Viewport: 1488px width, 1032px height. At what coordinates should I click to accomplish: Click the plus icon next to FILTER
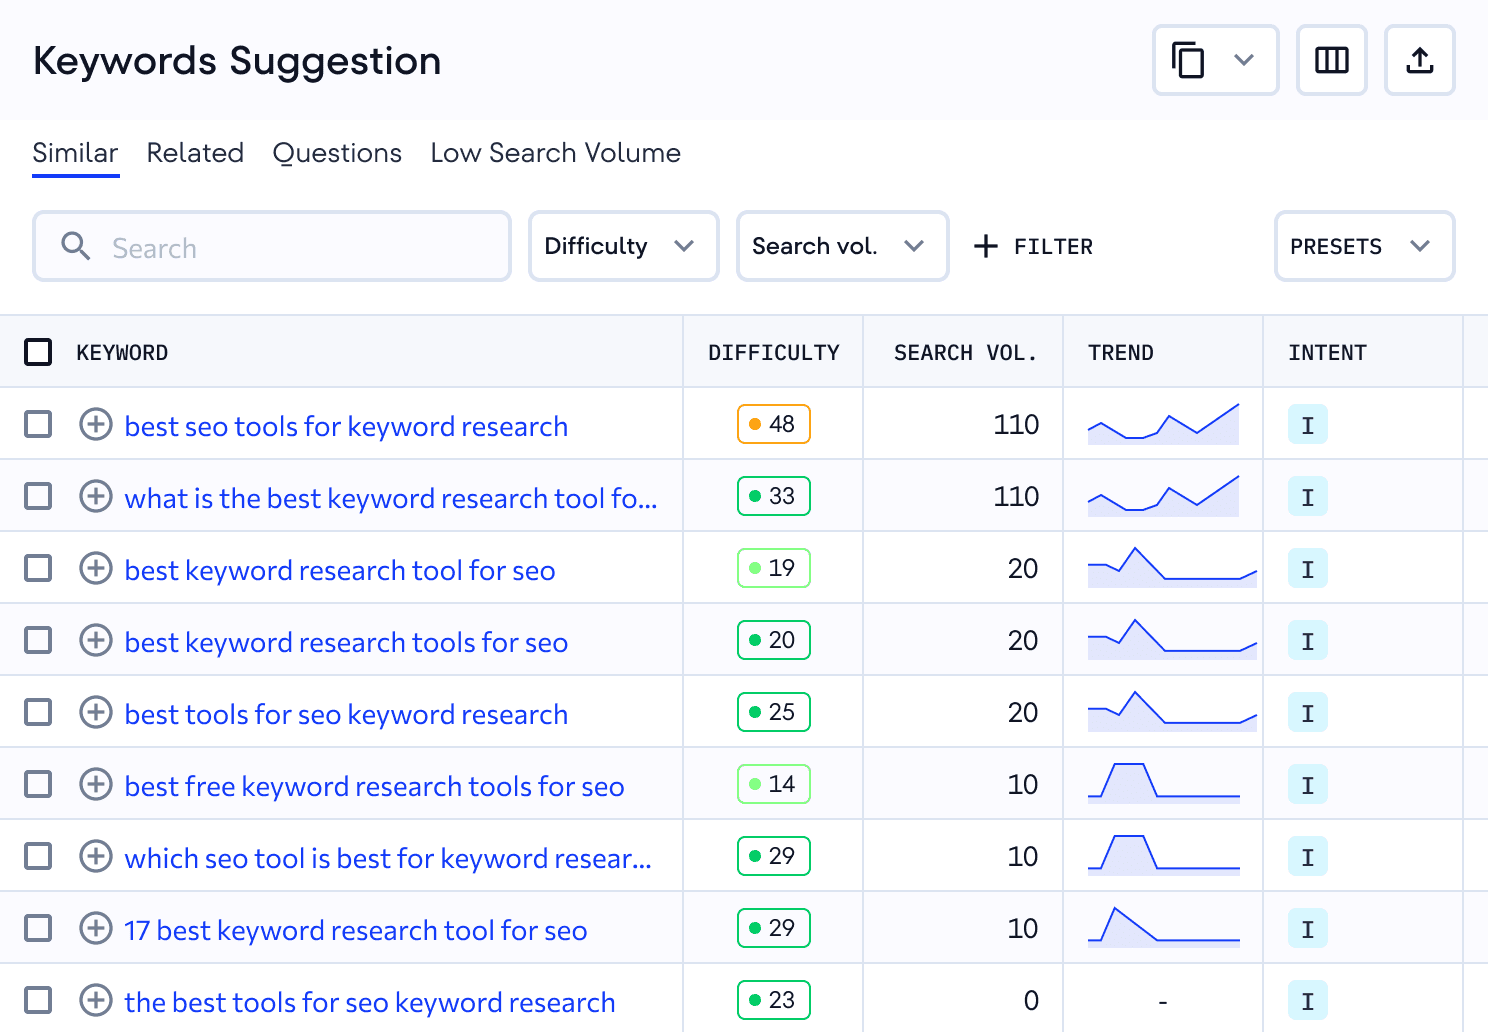(986, 246)
